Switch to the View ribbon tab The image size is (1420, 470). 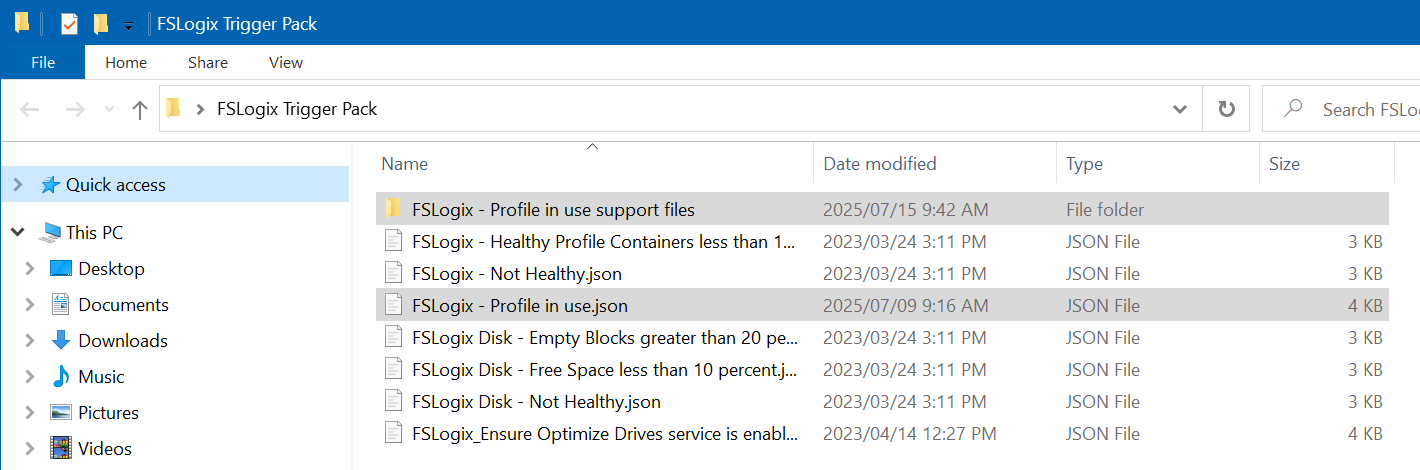pyautogui.click(x=286, y=62)
